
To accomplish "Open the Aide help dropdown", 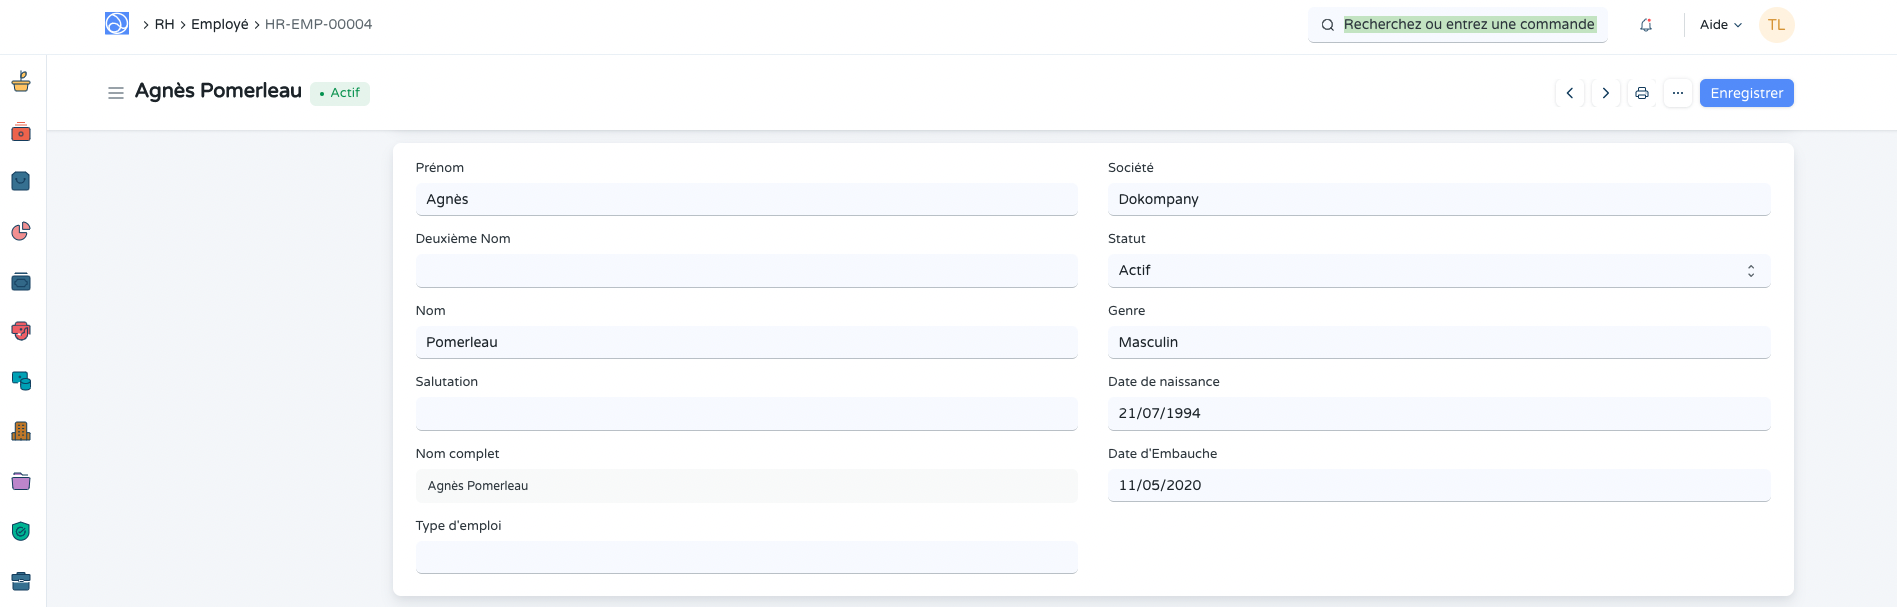I will tap(1720, 25).
